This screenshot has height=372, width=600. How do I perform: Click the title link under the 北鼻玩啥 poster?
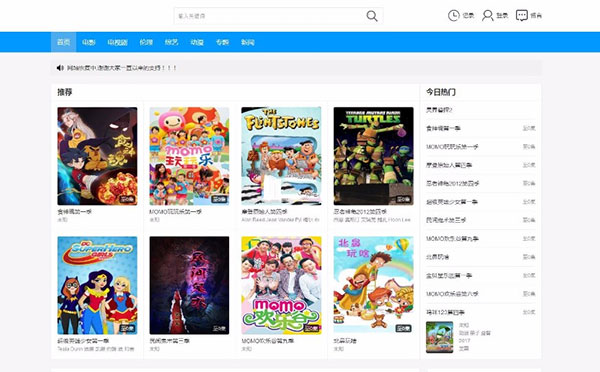click(345, 341)
